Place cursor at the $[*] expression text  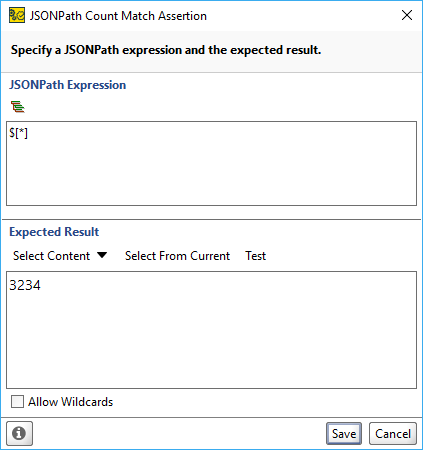tap(19, 133)
